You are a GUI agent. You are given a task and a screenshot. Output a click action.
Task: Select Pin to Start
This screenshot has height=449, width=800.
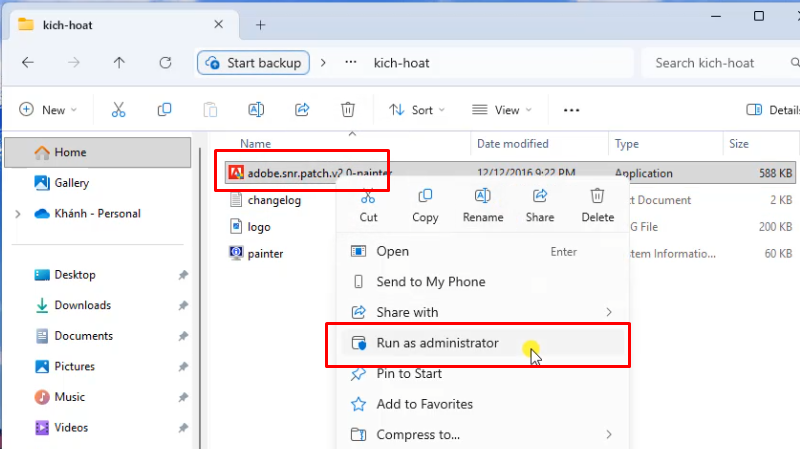point(483,373)
